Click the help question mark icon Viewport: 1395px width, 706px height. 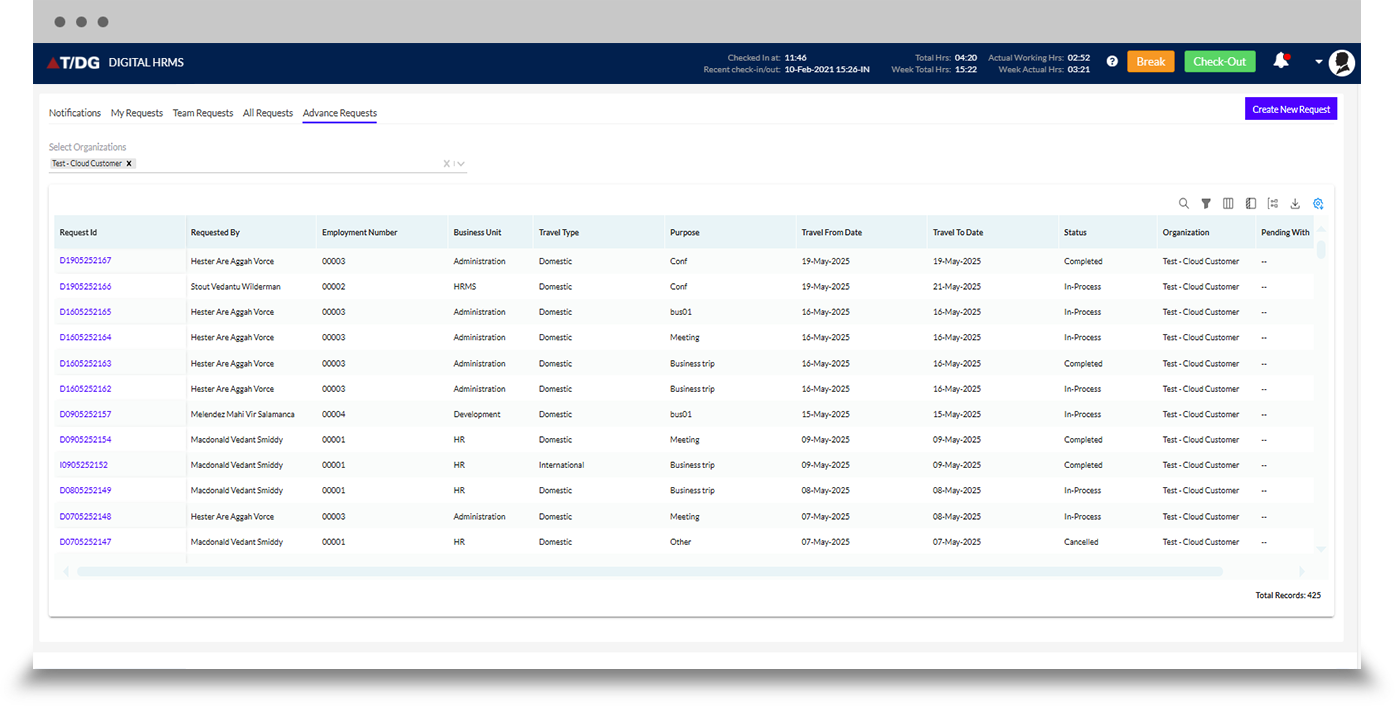click(x=1112, y=62)
